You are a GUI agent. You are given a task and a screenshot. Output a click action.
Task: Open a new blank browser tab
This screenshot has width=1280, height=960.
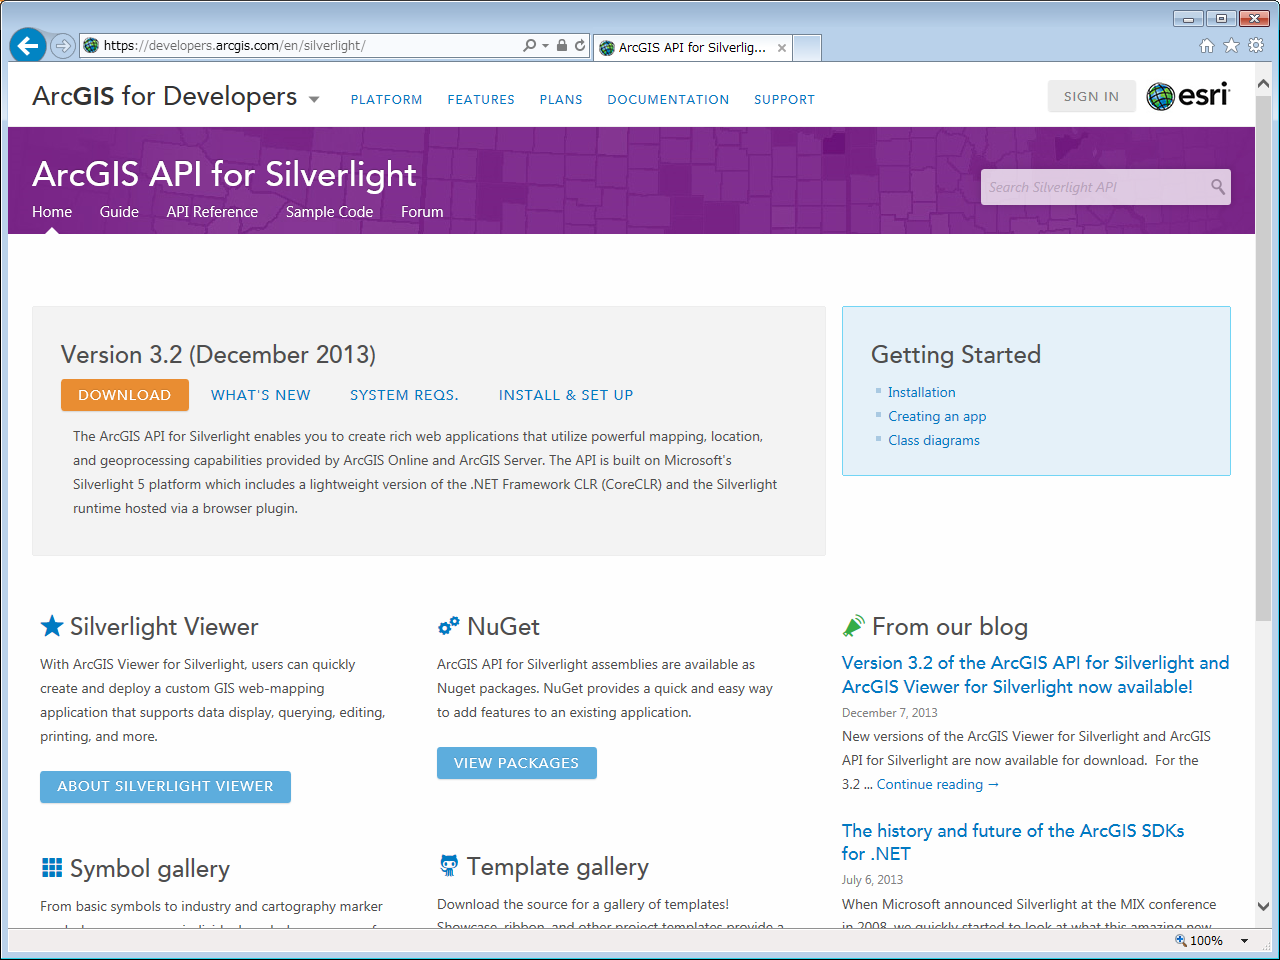coord(808,47)
